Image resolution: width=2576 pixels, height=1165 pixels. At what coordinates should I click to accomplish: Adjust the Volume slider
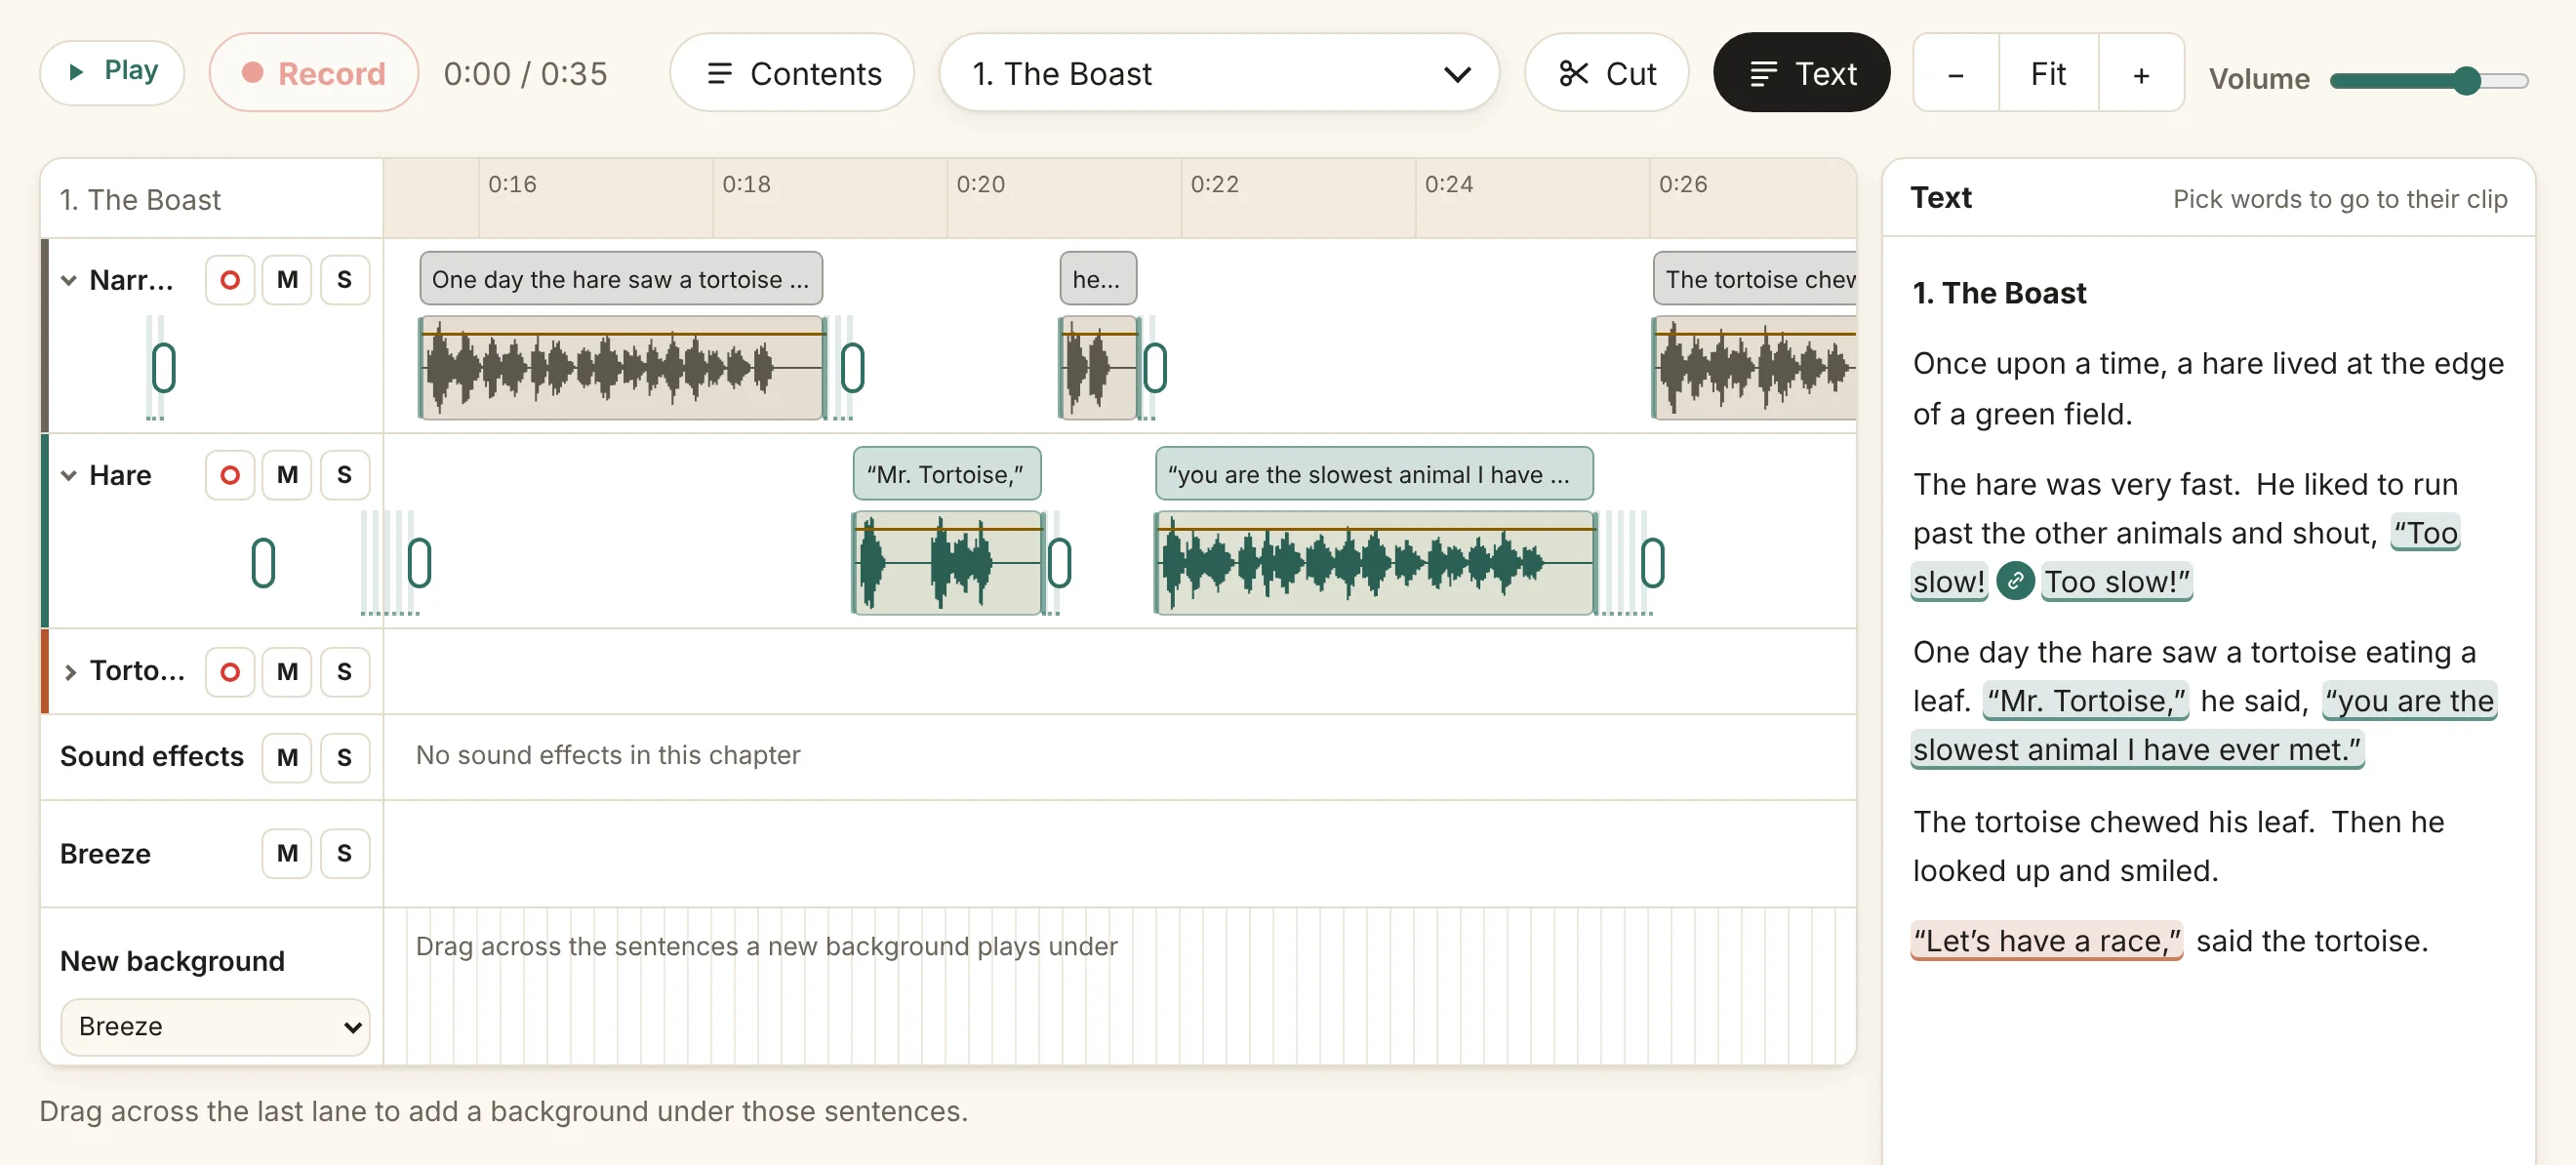coord(2428,80)
